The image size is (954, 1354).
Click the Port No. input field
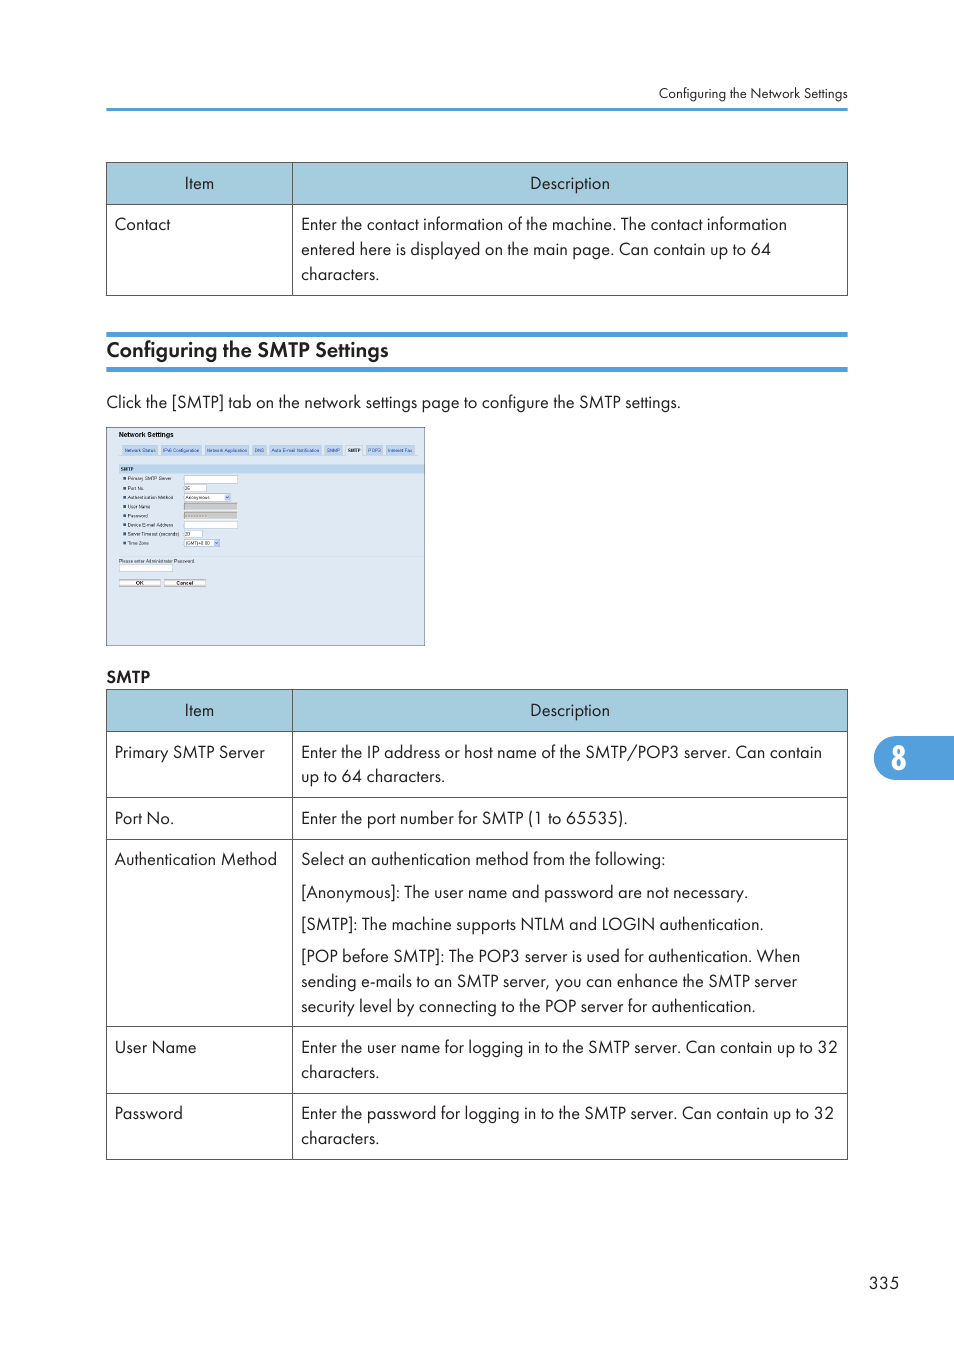(195, 488)
